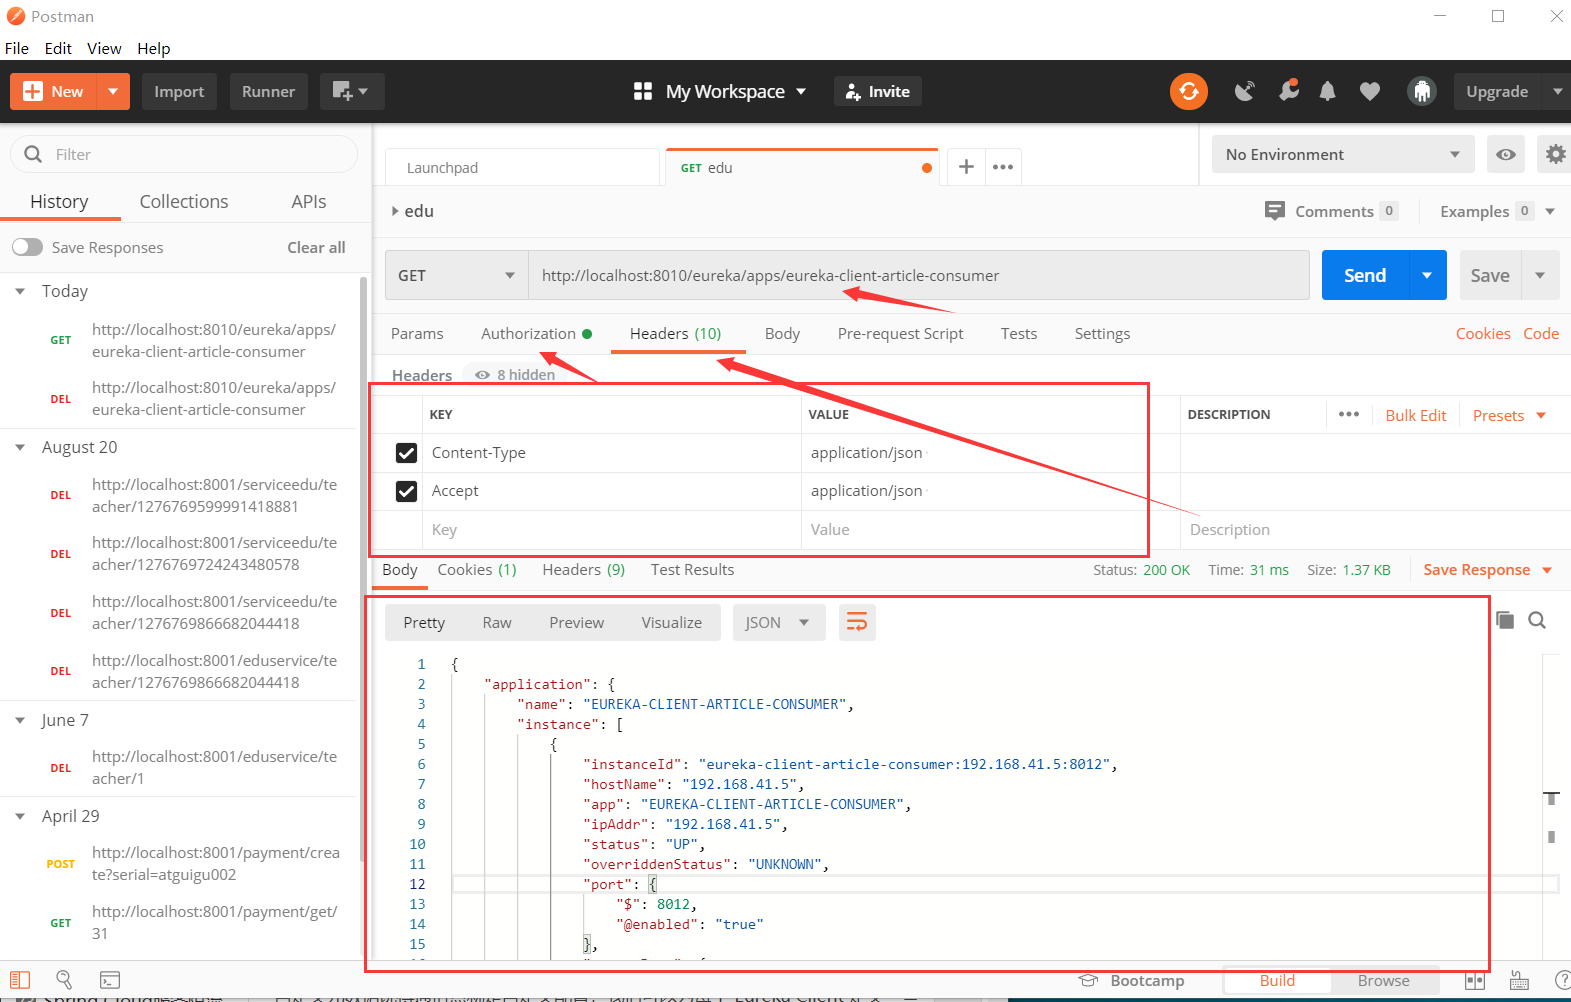Toggle word wrap in response body

tap(857, 622)
